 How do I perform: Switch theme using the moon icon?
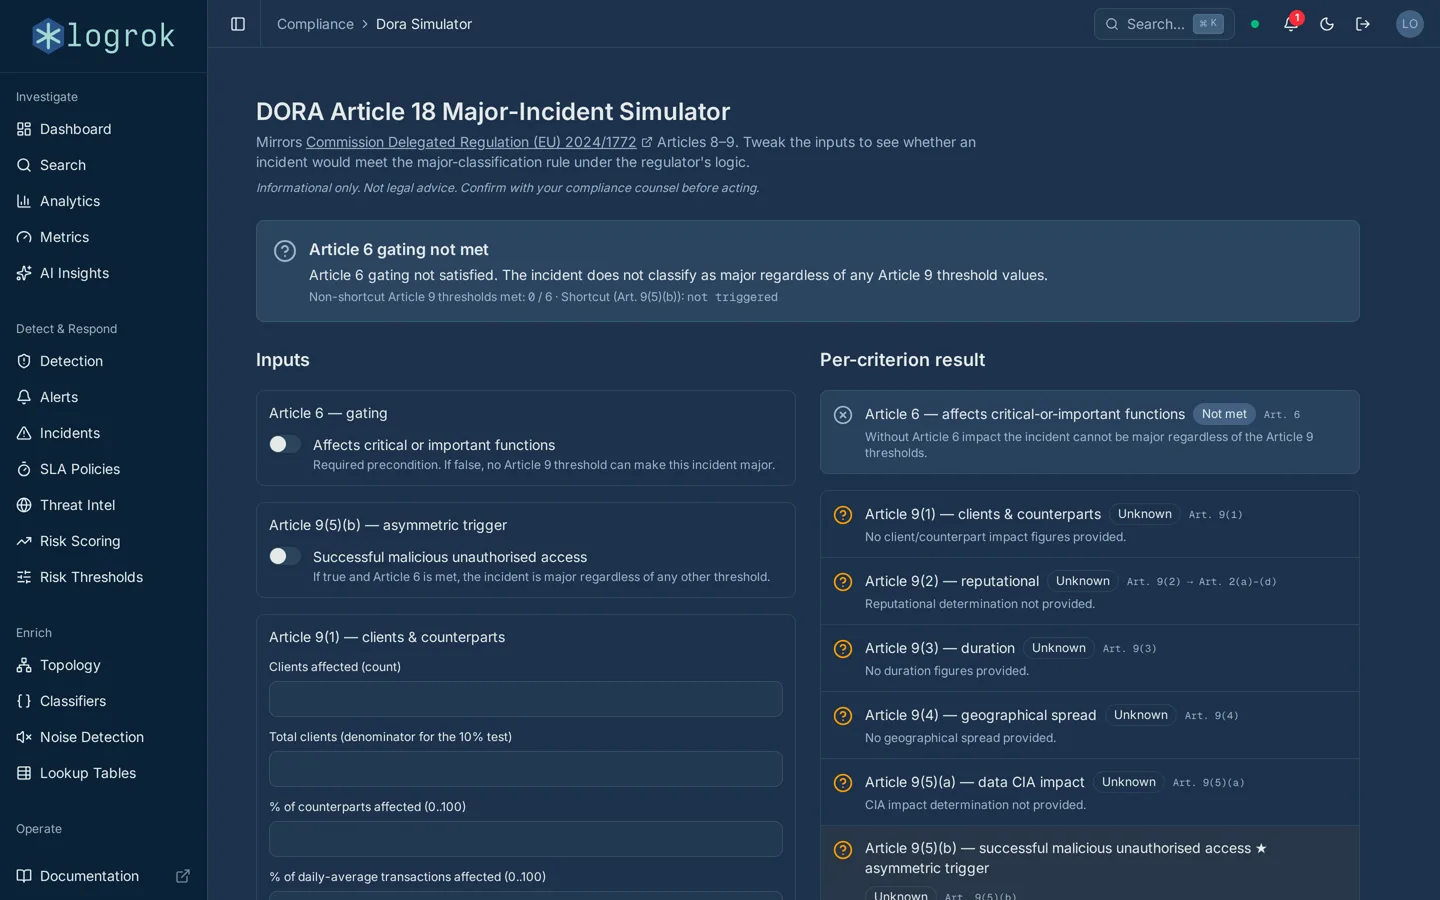coord(1327,24)
